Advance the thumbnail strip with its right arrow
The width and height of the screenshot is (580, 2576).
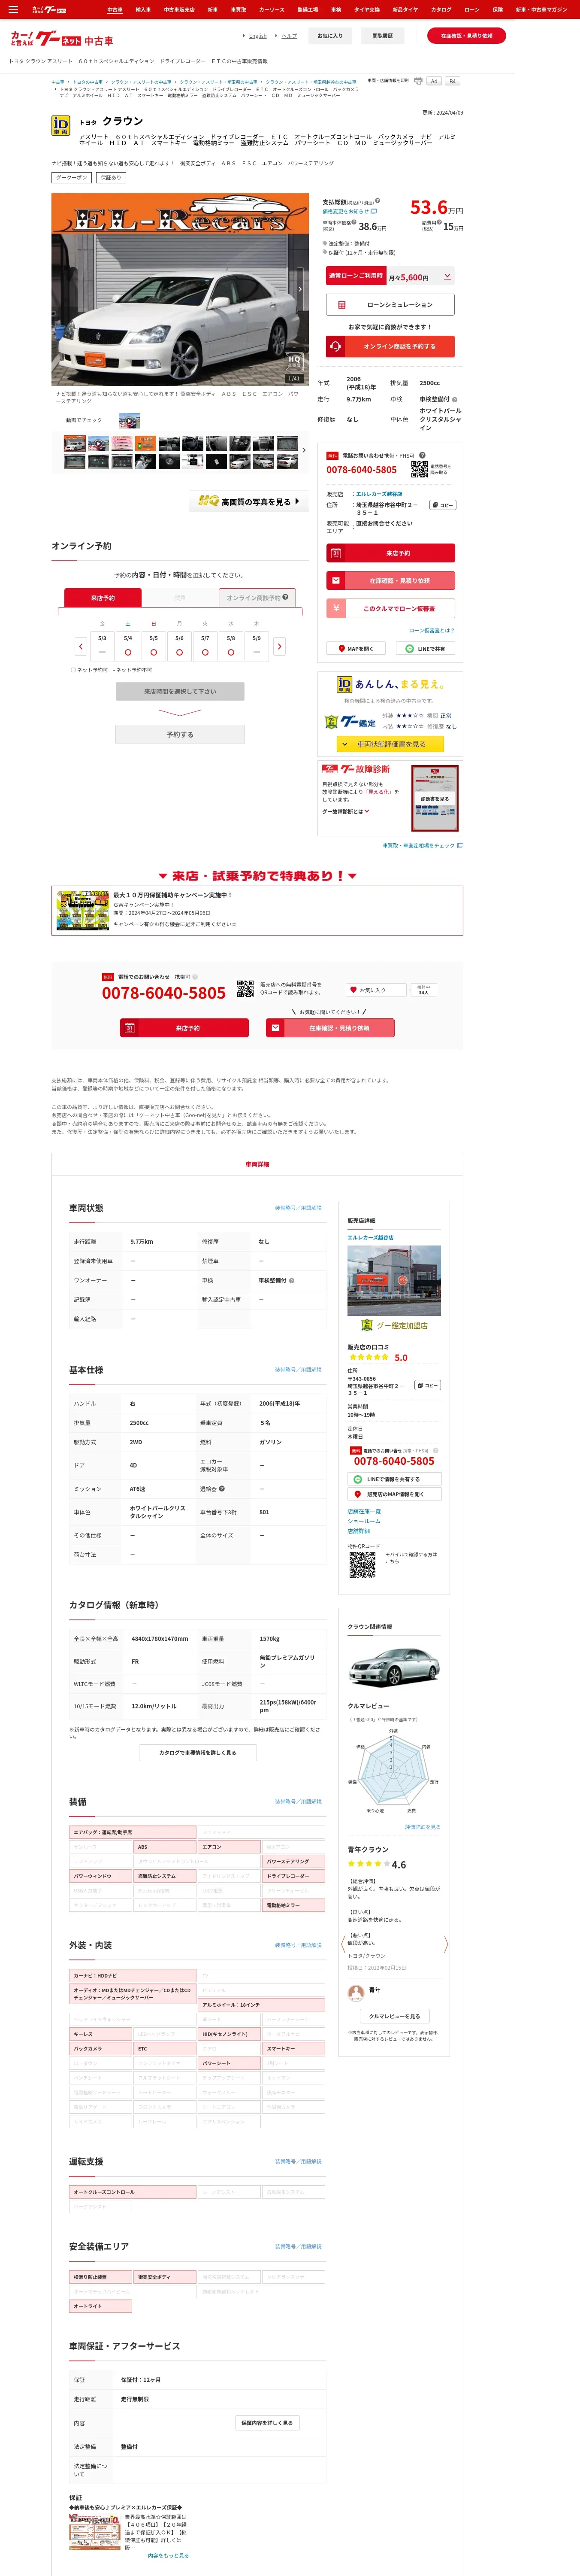click(304, 451)
